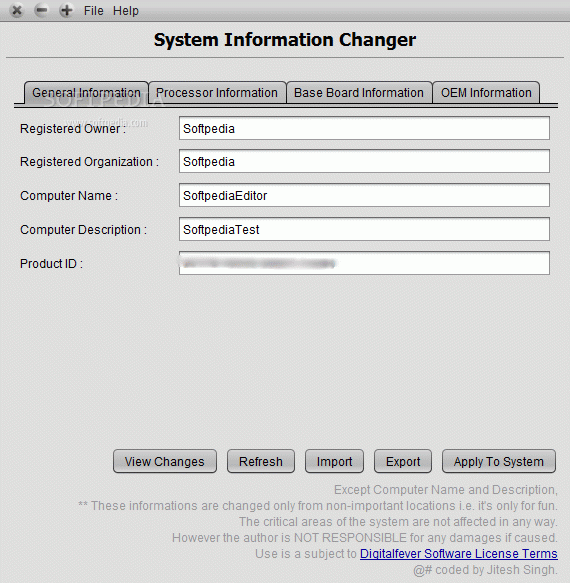This screenshot has width=570, height=583.
Task: Apply To System button
Action: (499, 461)
